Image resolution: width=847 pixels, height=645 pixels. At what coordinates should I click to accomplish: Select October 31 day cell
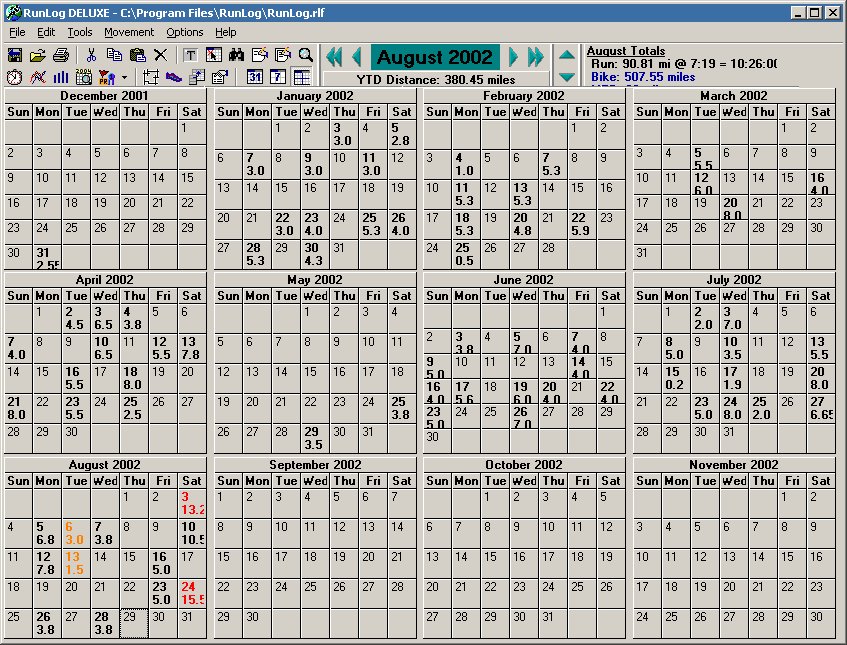point(553,623)
